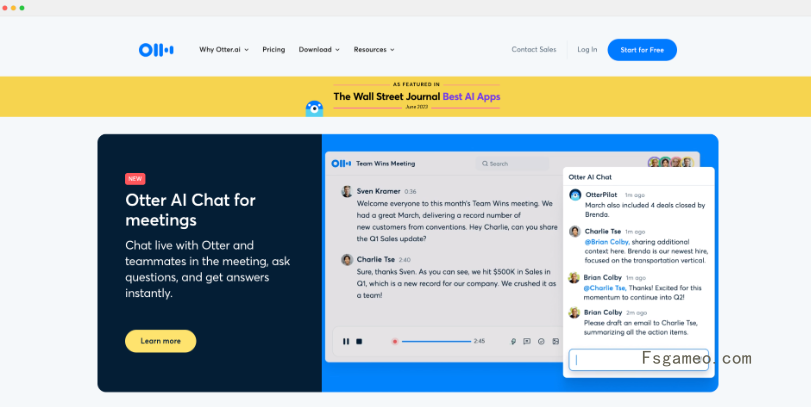Click Charlie Tse's avatar in chat panel
Viewport: 811px width, 407px height.
pos(575,231)
